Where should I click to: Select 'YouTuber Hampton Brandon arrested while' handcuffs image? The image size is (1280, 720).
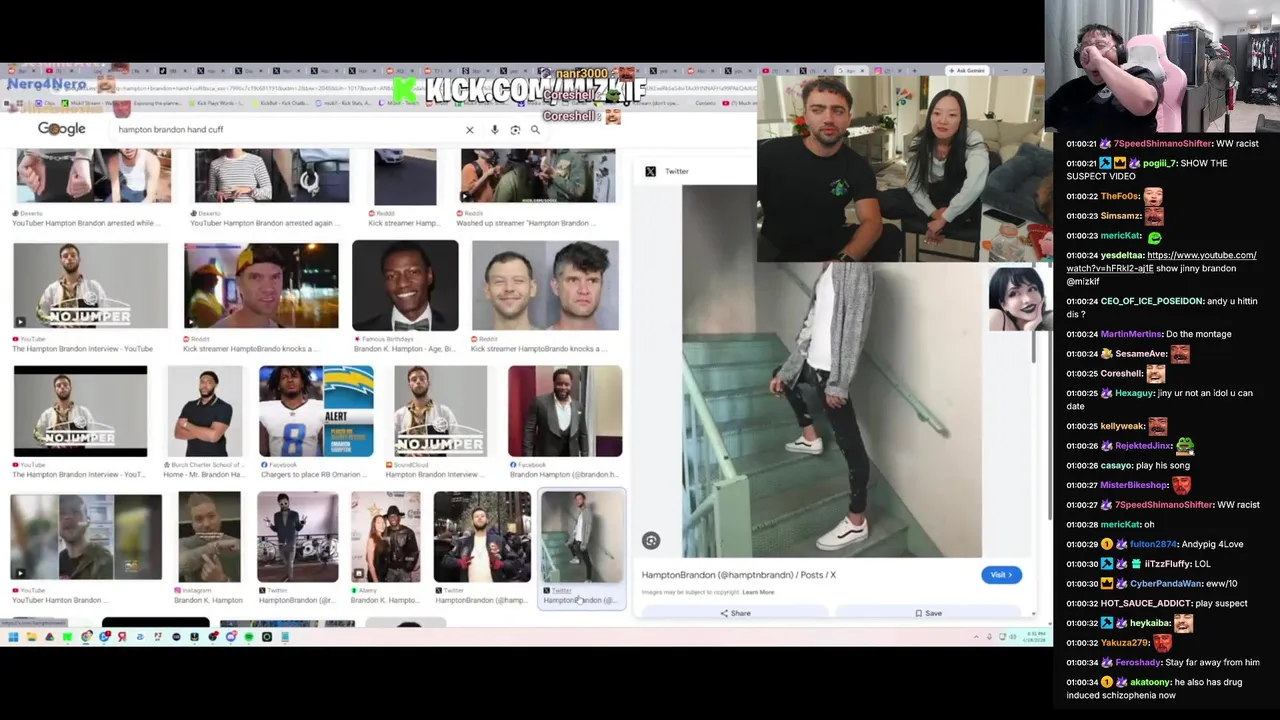[94, 176]
